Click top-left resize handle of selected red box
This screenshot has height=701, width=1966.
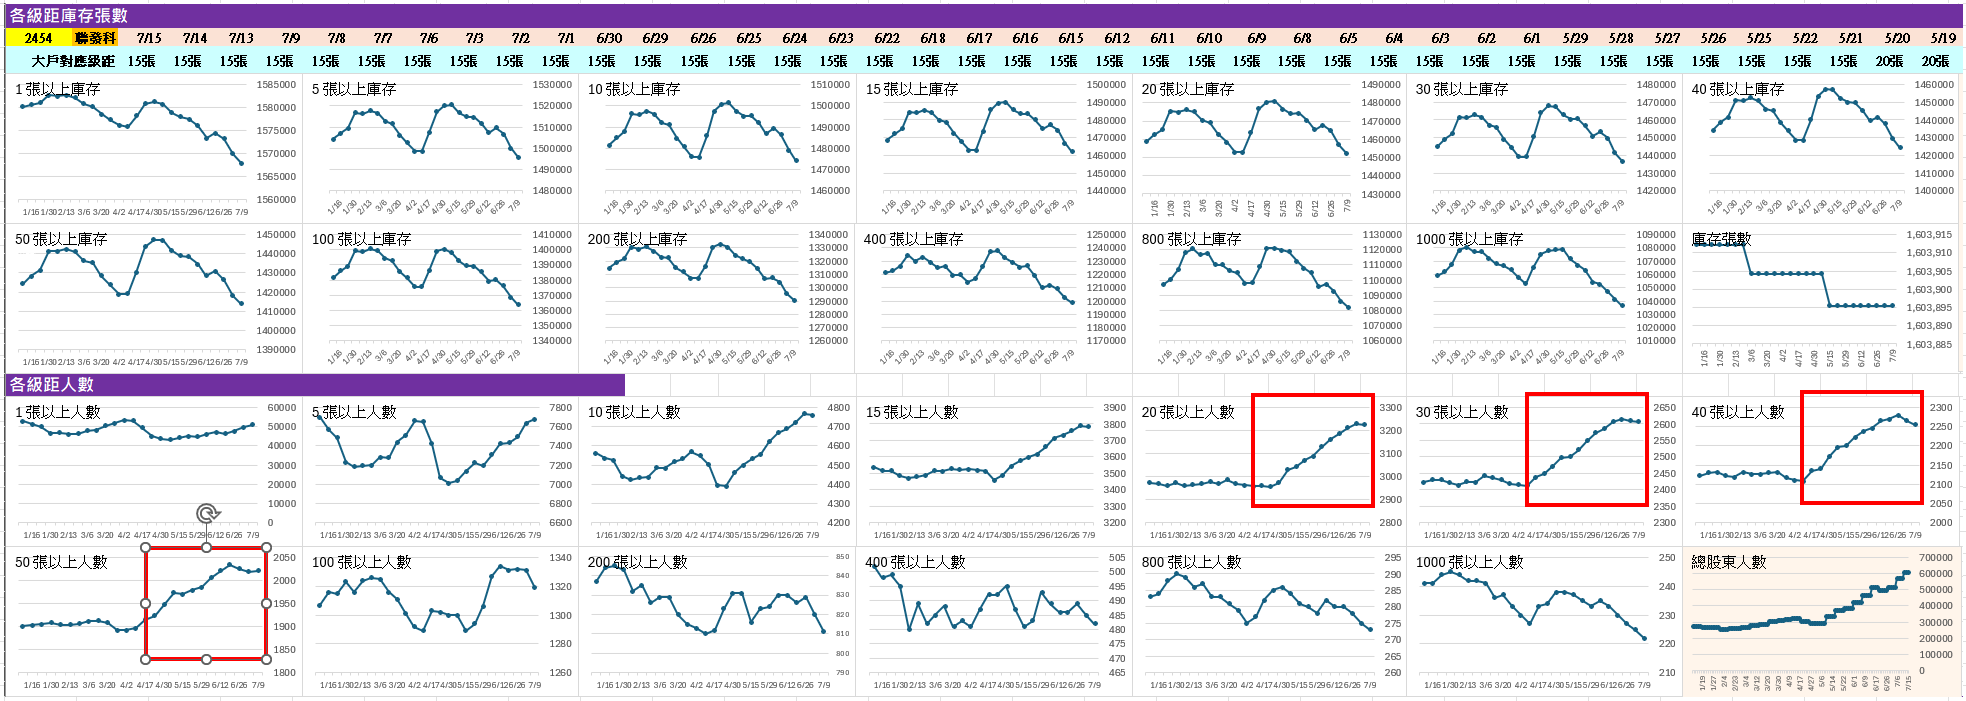pyautogui.click(x=146, y=548)
